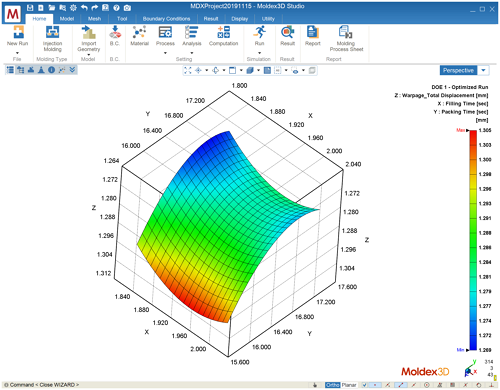Screen dimensions: 500x390
Task: Click the Help question mark icon
Action: coord(116,8)
